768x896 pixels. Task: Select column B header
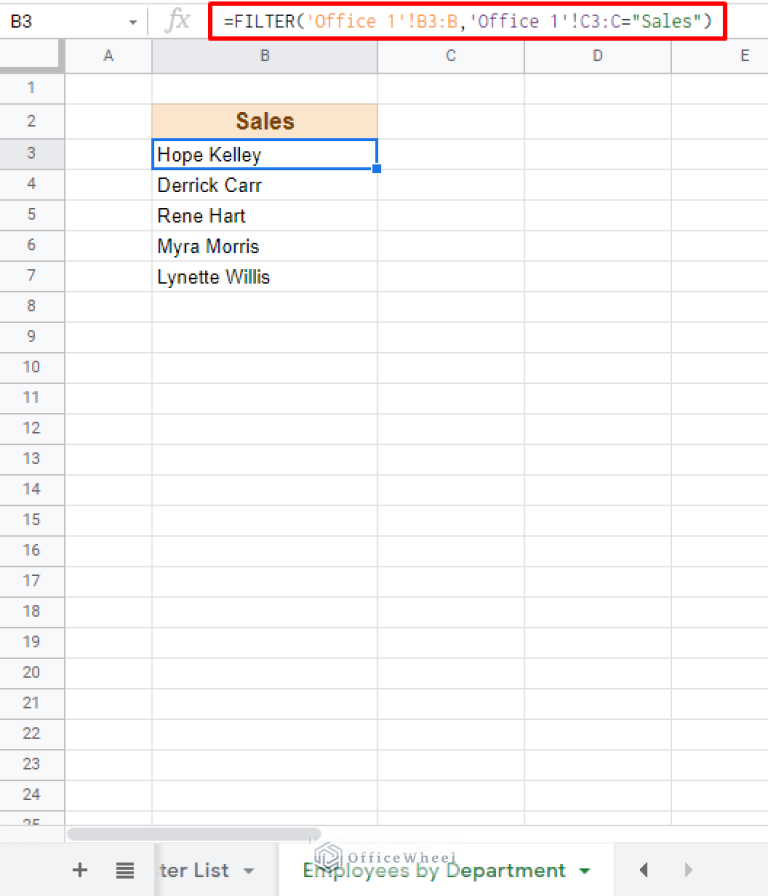pyautogui.click(x=264, y=57)
